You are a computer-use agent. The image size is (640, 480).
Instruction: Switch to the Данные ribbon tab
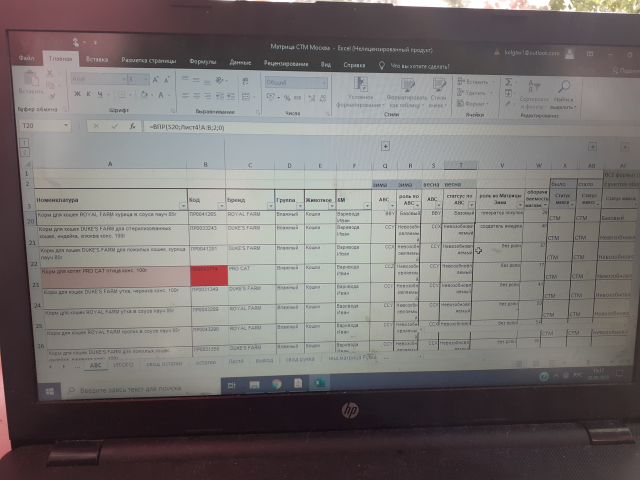click(240, 62)
